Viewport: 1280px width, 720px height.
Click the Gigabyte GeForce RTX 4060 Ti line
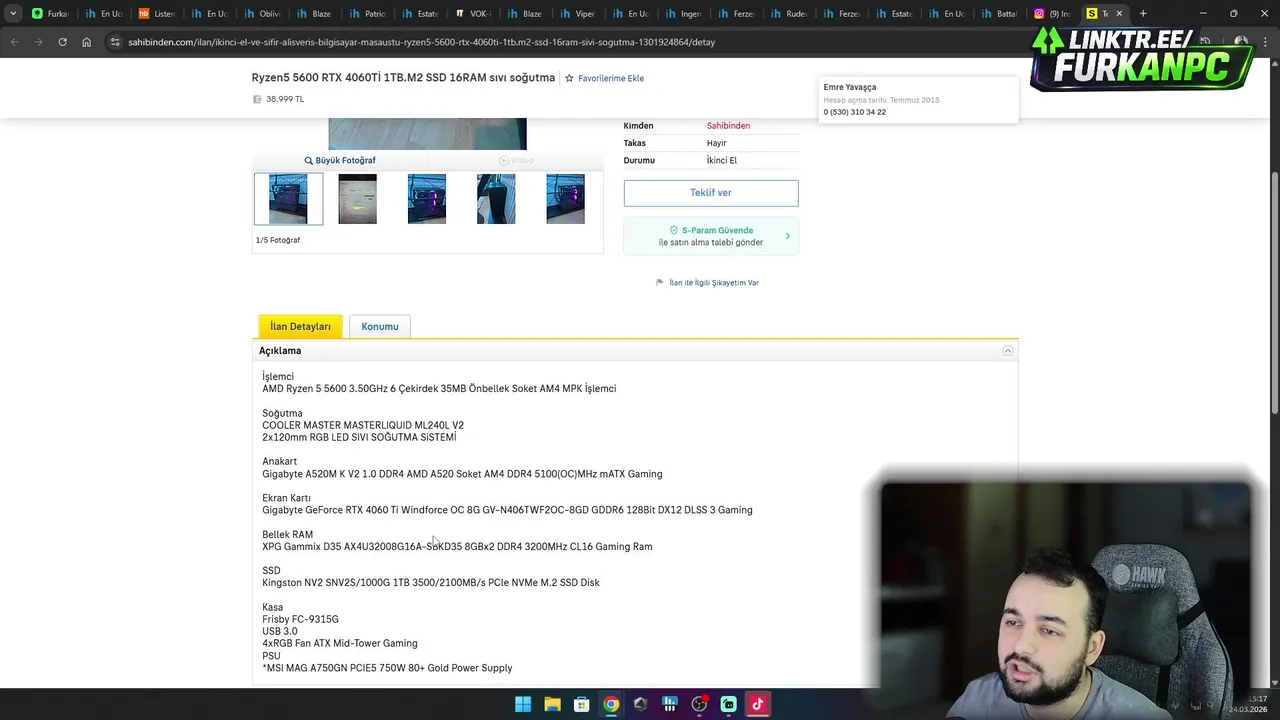[507, 510]
